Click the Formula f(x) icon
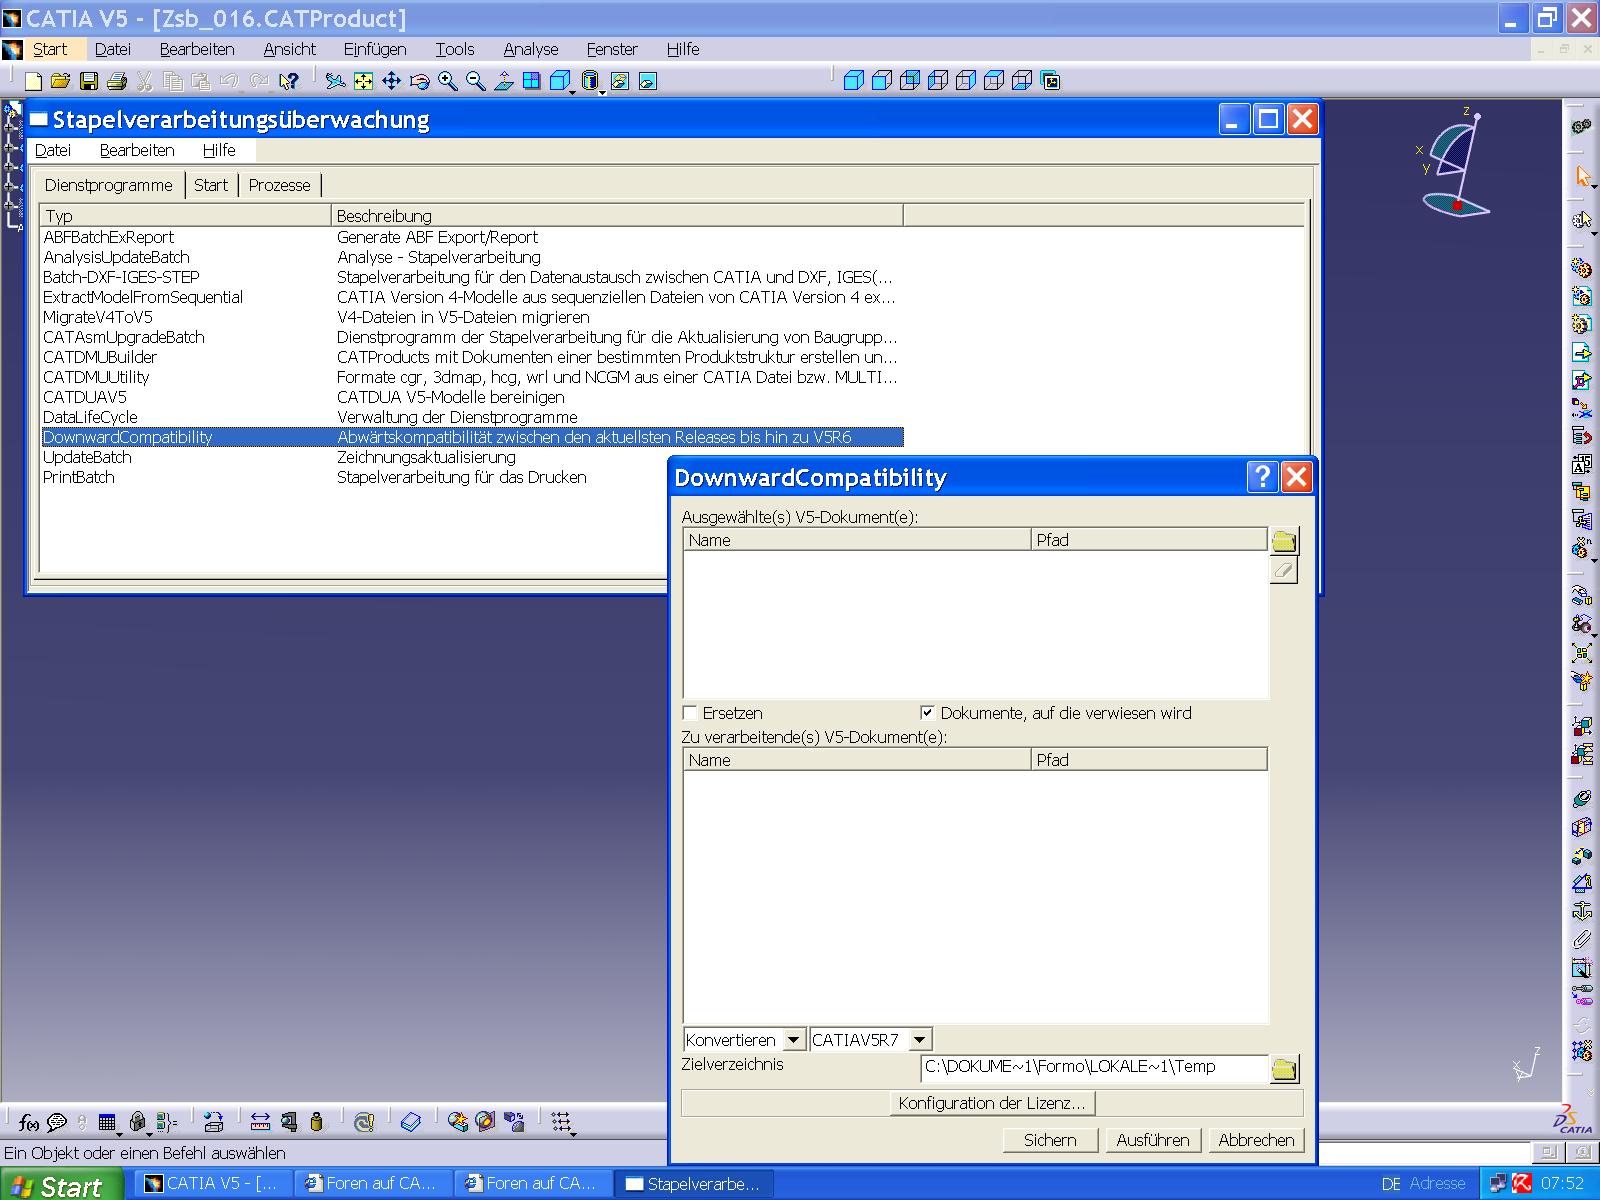The height and width of the screenshot is (1200, 1600). click(29, 1122)
